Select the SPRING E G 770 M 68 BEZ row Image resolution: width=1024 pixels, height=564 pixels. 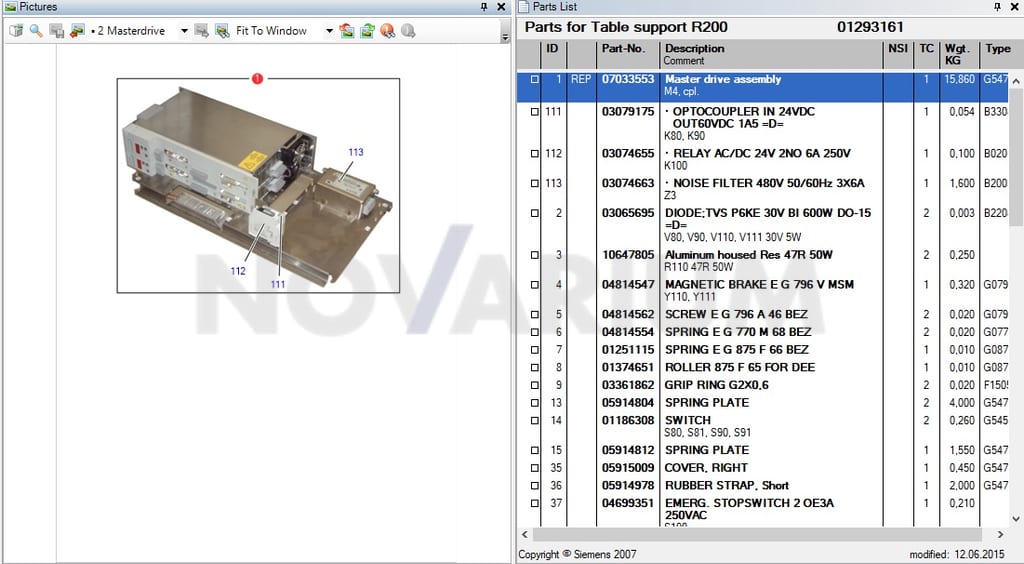click(763, 332)
